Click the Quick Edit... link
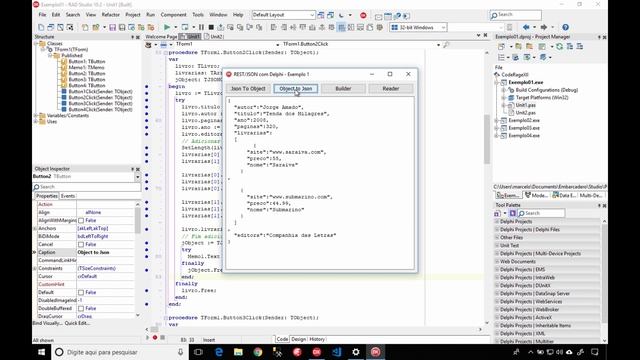 click(x=77, y=323)
